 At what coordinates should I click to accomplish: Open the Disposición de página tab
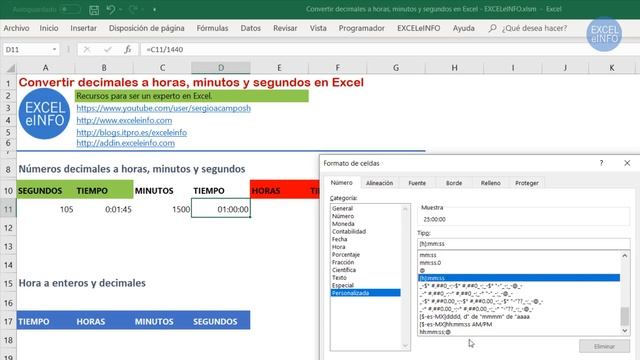[147, 28]
